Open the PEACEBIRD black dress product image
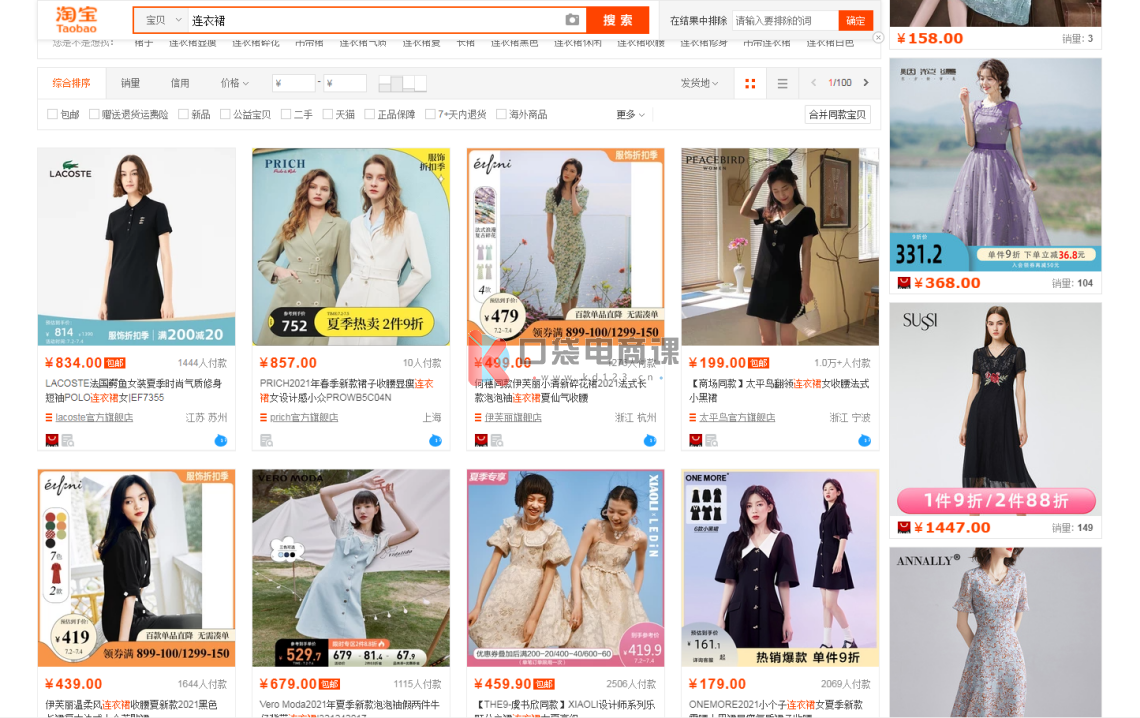 pos(780,247)
